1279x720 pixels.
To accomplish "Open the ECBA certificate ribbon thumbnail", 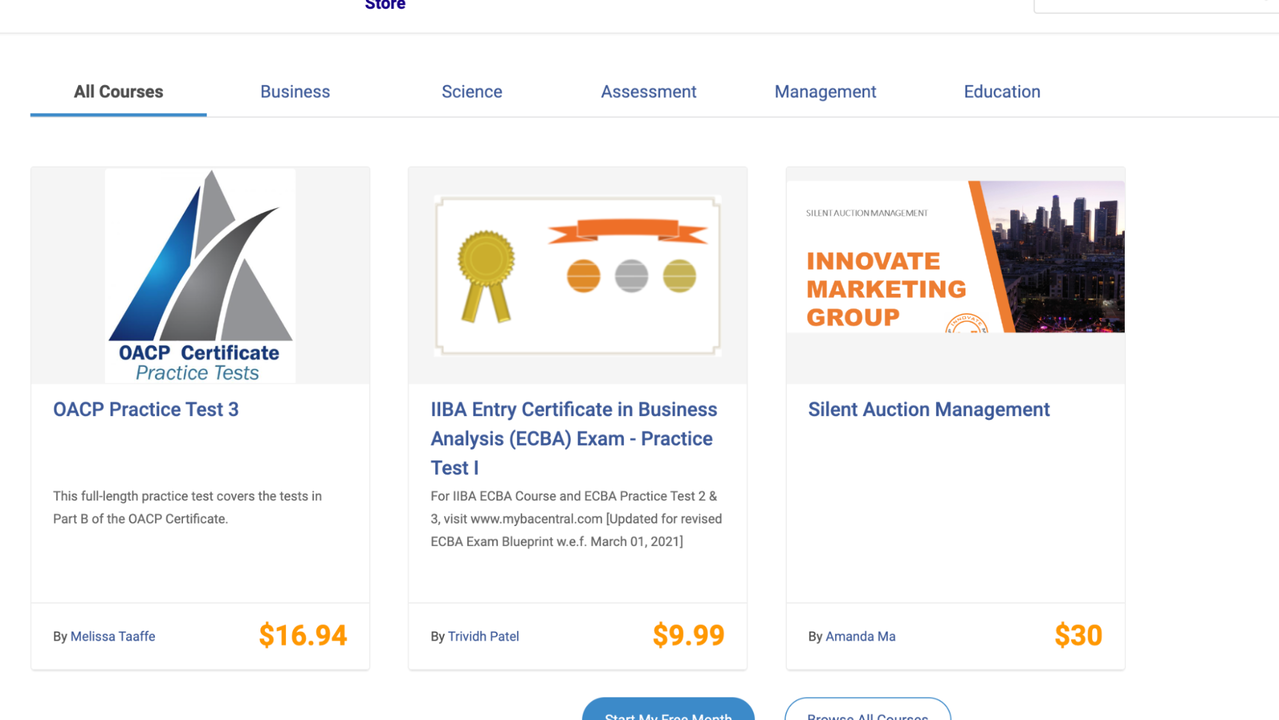I will coord(578,275).
